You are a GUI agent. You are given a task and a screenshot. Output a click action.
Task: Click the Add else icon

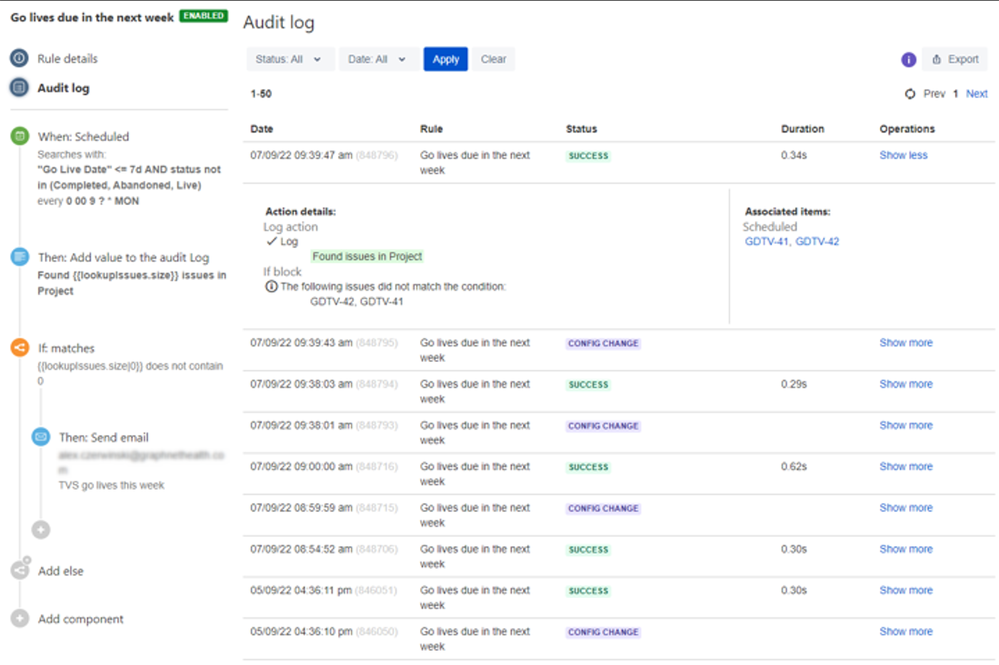pyautogui.click(x=20, y=569)
